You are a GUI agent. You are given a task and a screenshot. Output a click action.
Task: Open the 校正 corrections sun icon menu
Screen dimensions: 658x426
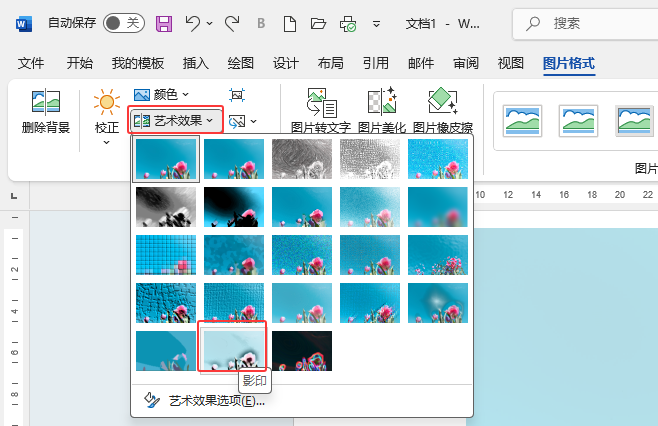(x=107, y=117)
